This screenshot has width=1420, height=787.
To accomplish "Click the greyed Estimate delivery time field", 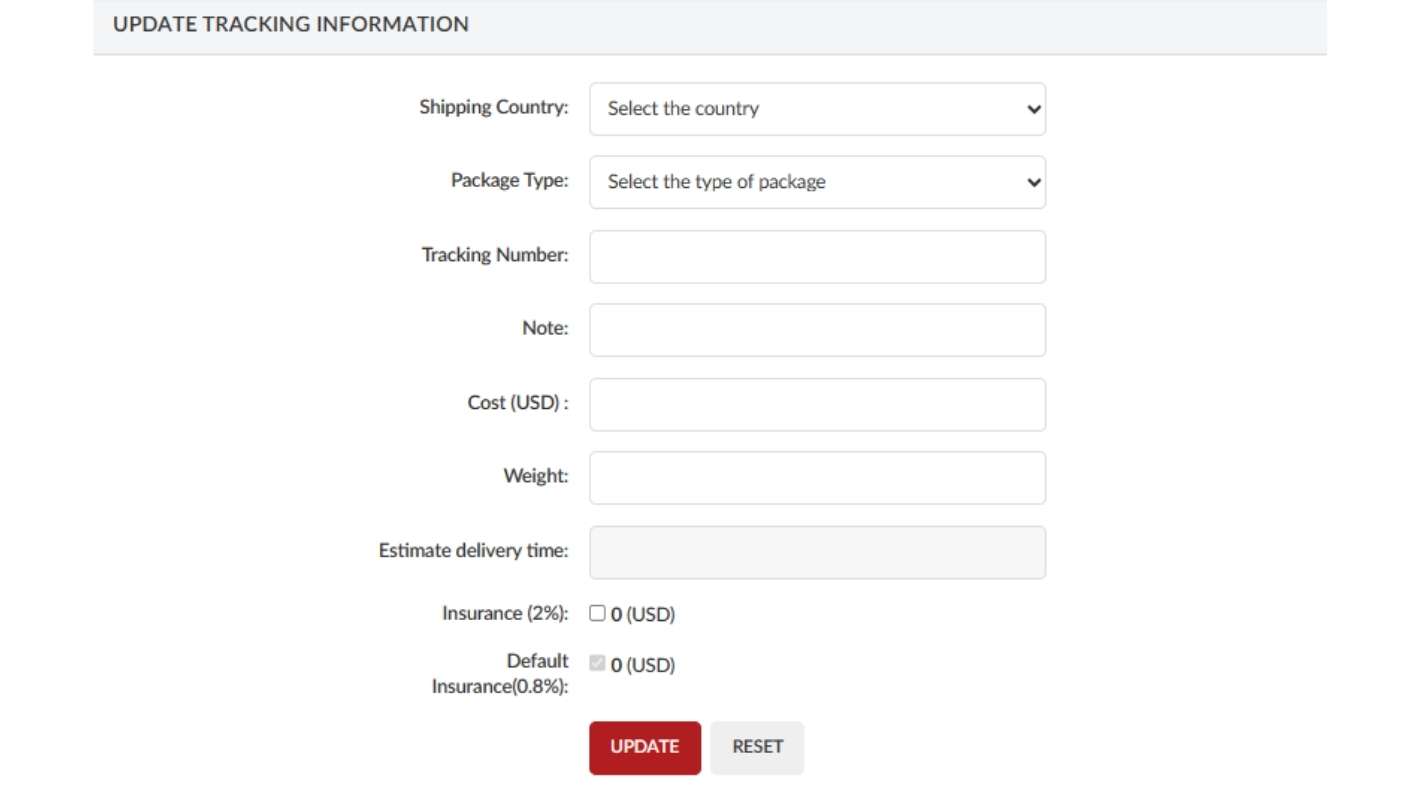I will [x=816, y=552].
